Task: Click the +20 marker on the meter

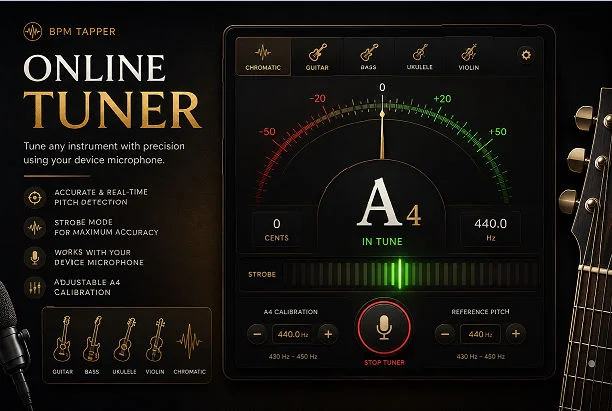Action: (x=442, y=98)
